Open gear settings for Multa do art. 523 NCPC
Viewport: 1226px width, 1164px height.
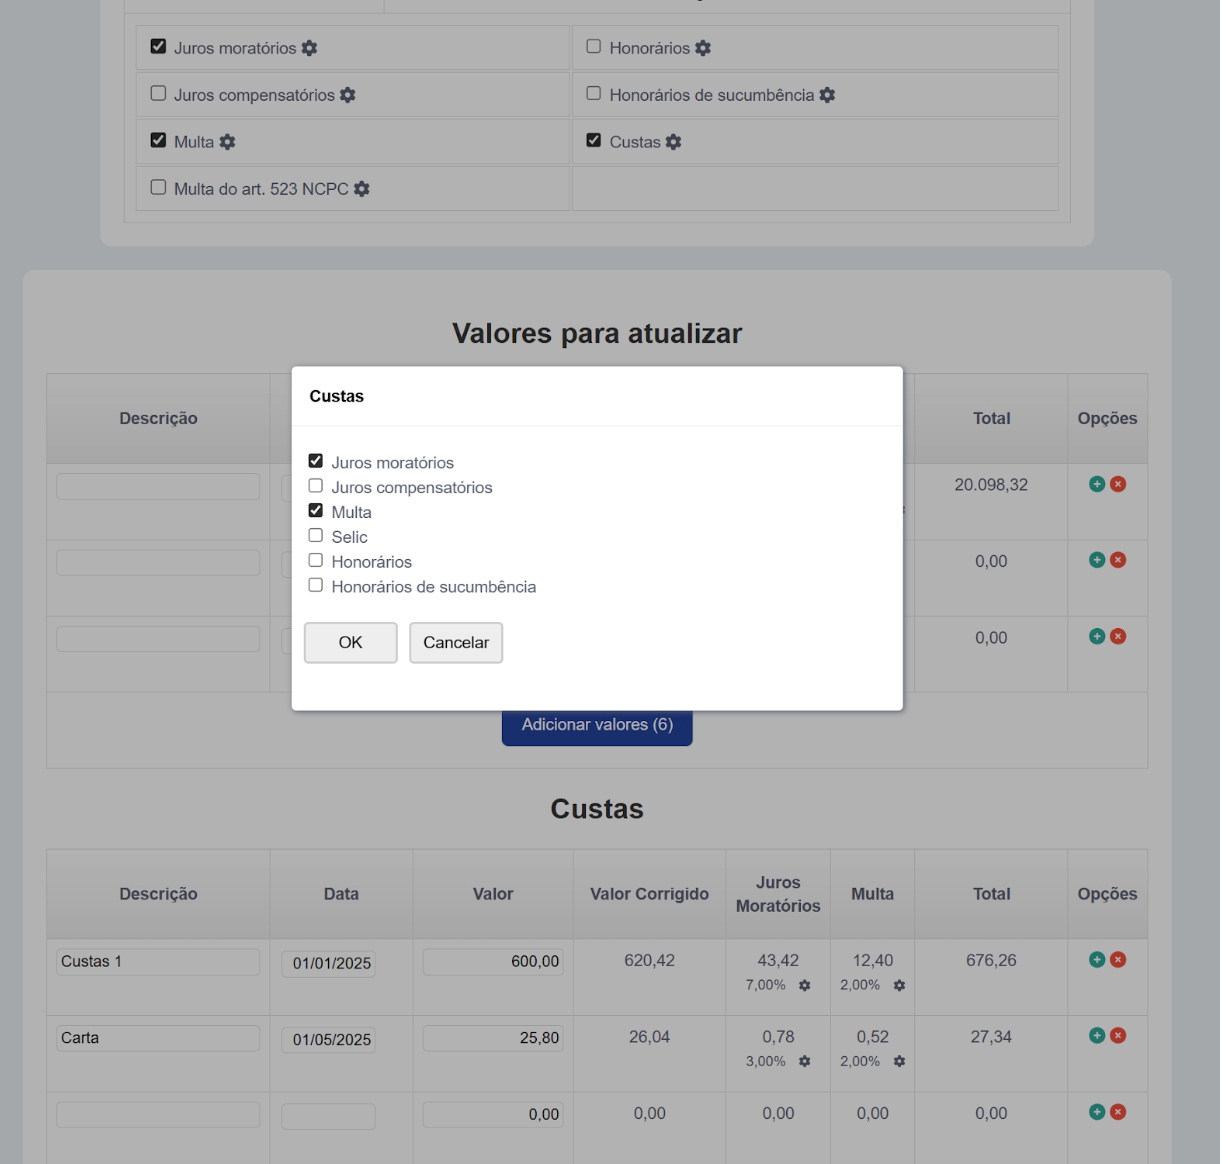pos(362,189)
